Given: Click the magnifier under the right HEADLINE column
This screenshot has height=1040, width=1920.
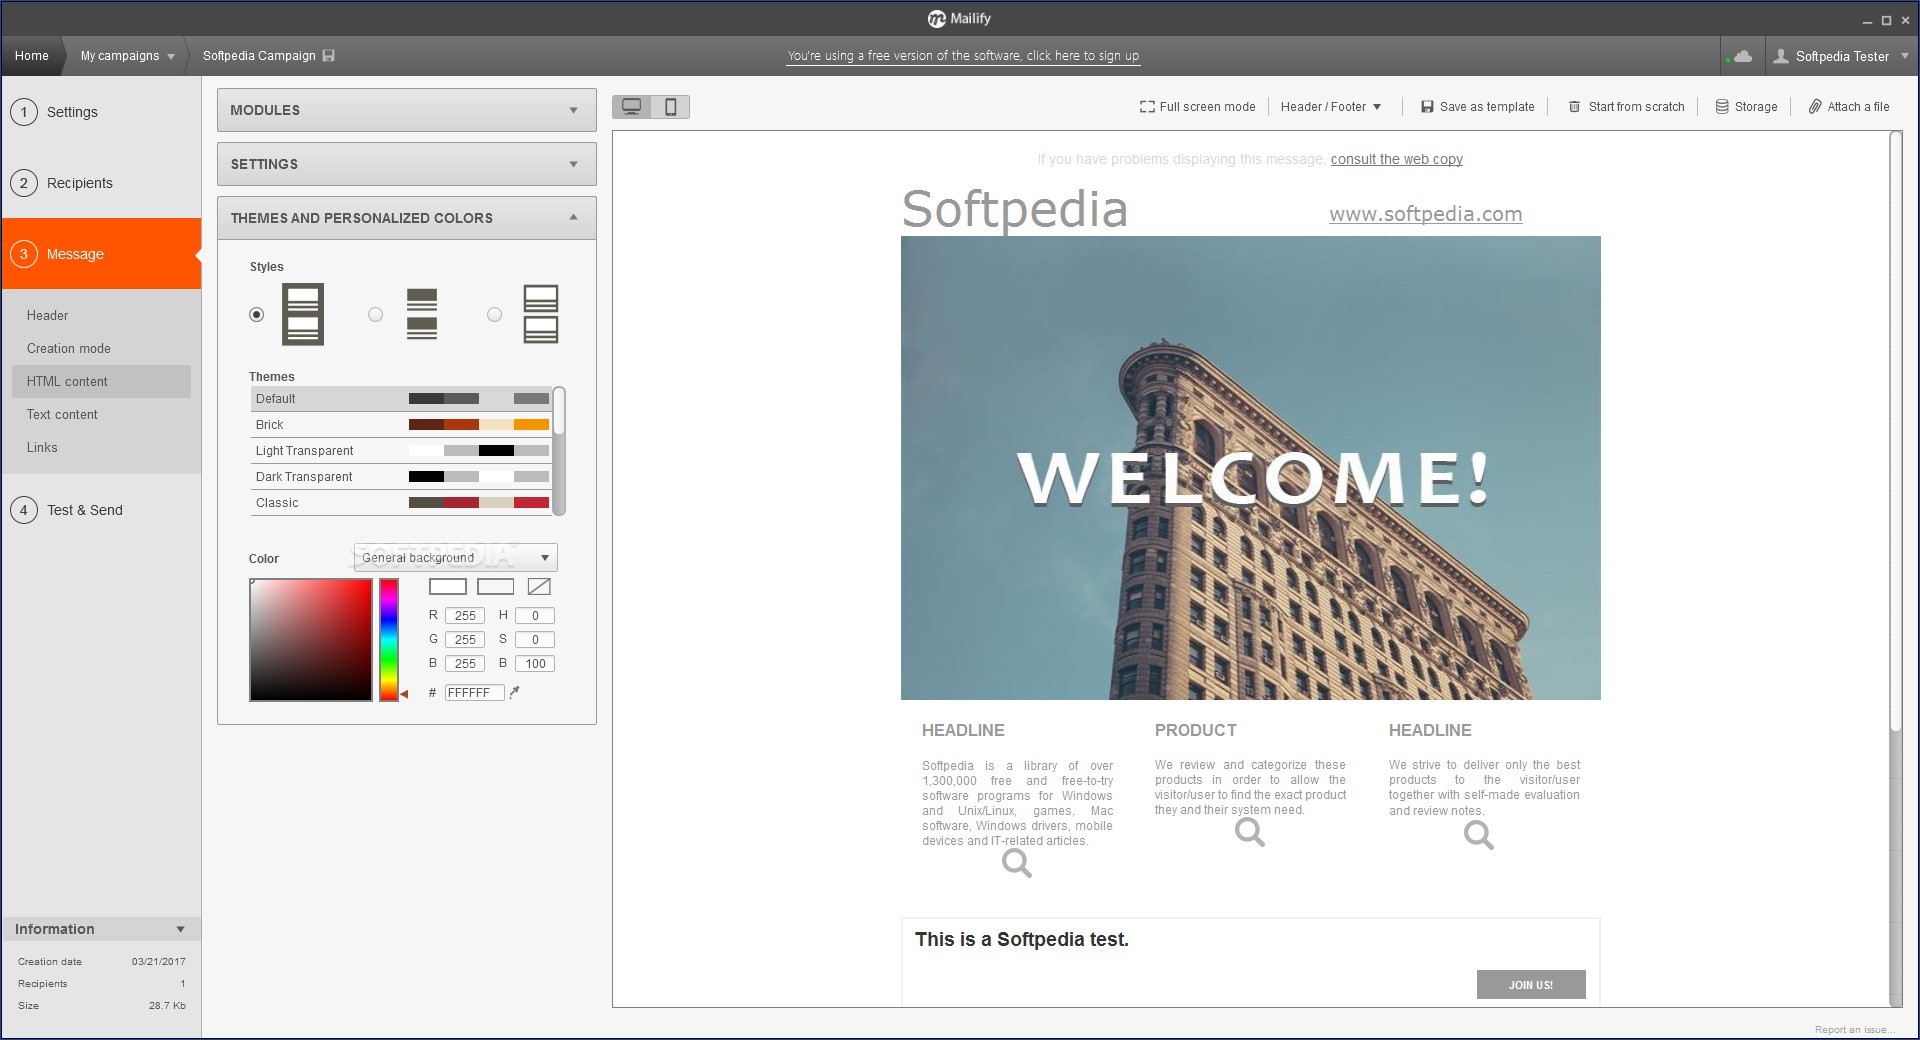Looking at the screenshot, I should click(x=1479, y=835).
